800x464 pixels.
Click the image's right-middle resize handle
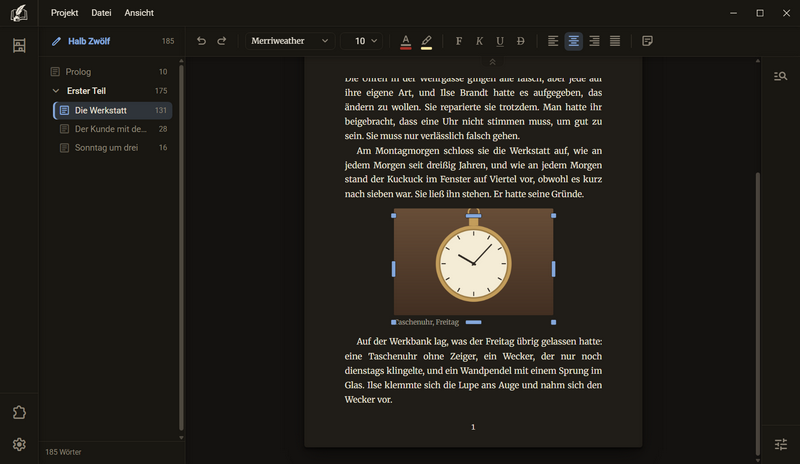pos(554,269)
